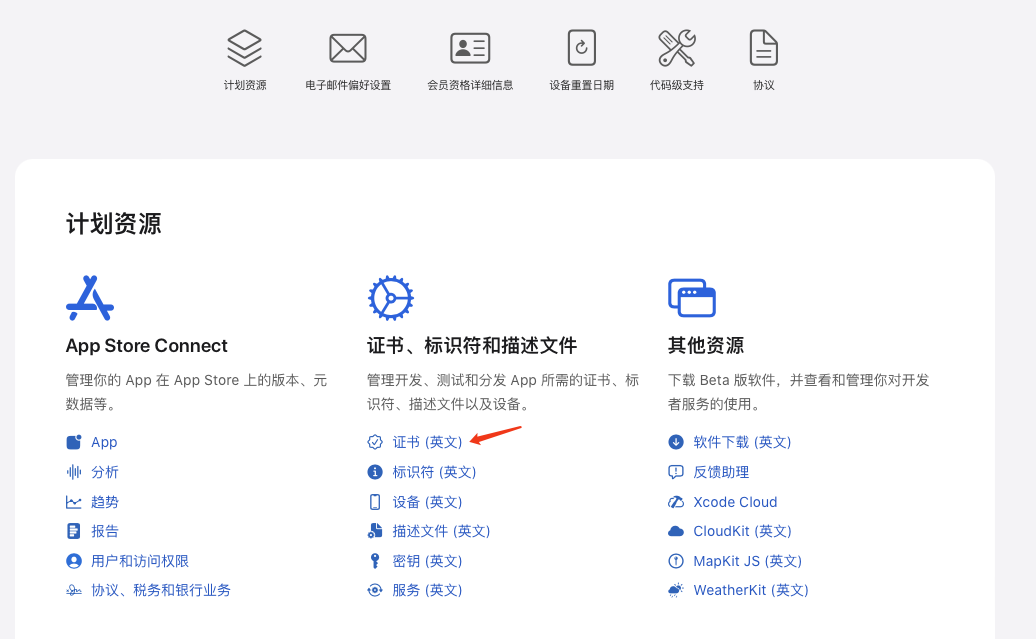Click the 分析 waveform icon
Viewport: 1036px width, 639px height.
[x=73, y=472]
